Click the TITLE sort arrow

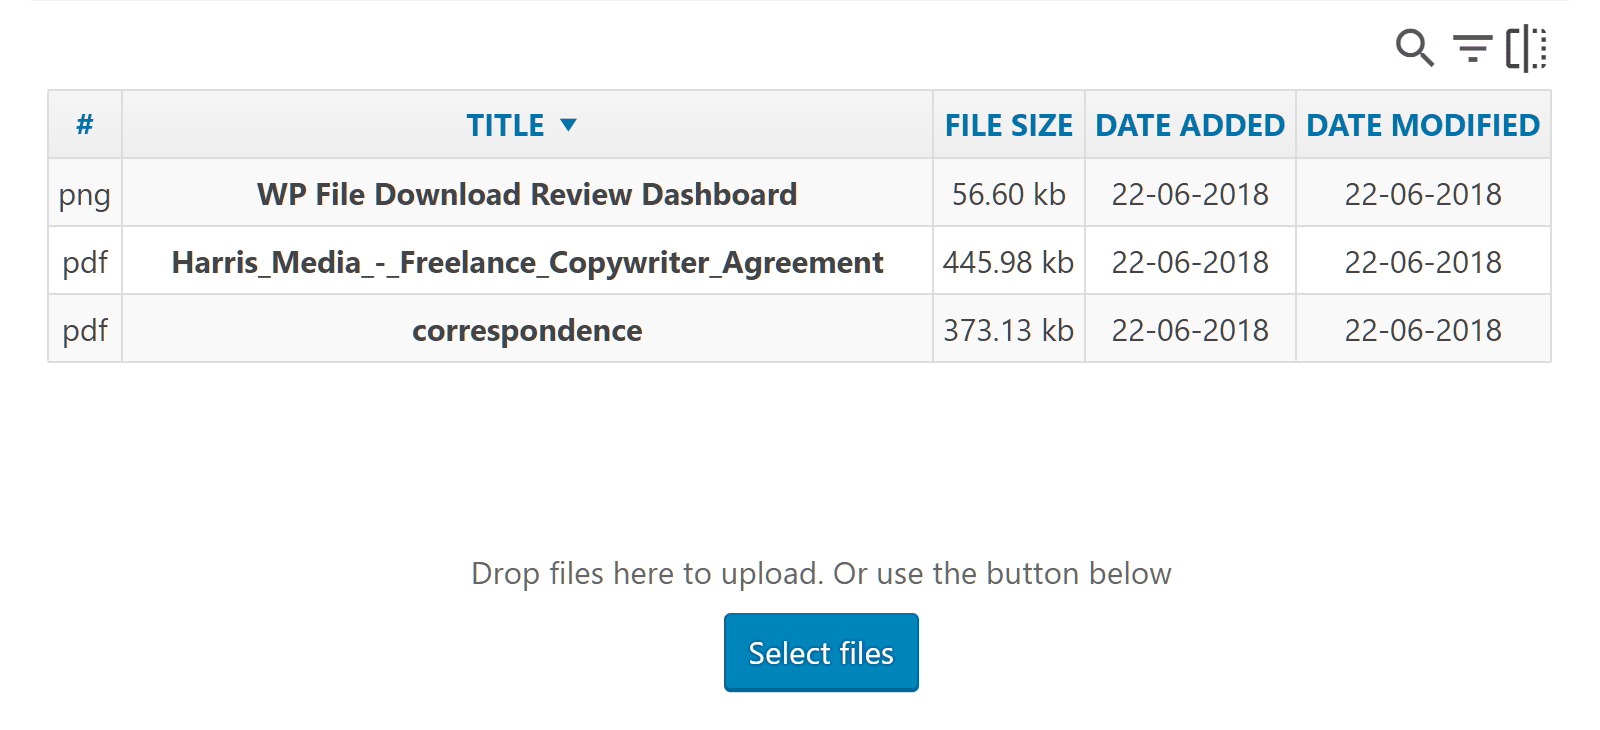[568, 125]
